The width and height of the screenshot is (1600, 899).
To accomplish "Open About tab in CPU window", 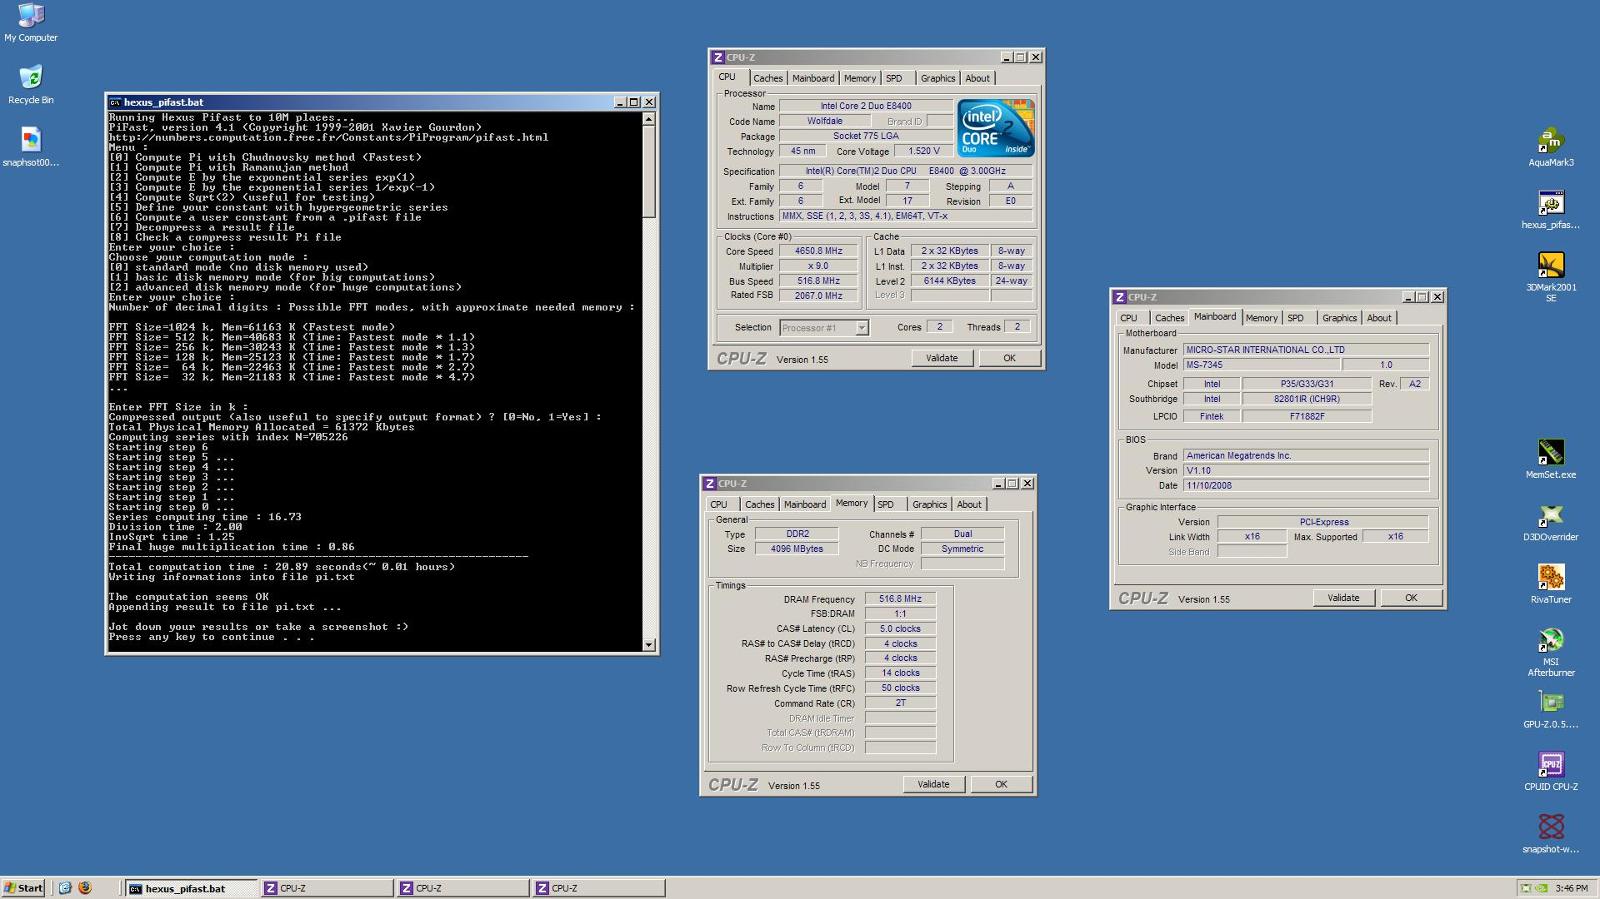I will 978,78.
